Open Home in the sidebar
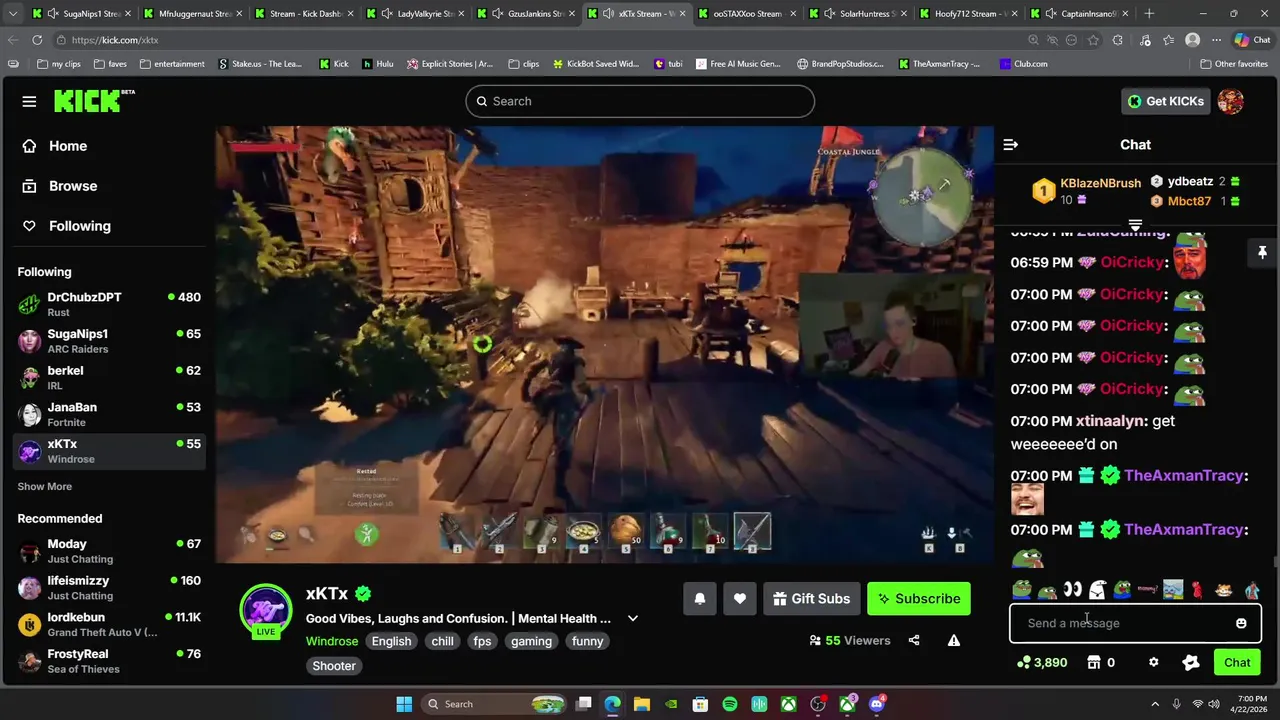1280x720 pixels. pos(55,146)
